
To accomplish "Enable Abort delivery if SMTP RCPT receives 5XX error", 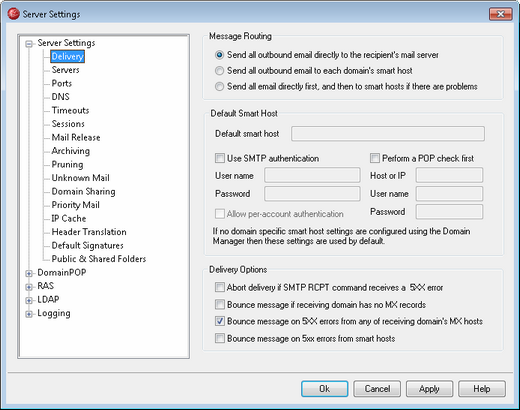I will (x=220, y=287).
